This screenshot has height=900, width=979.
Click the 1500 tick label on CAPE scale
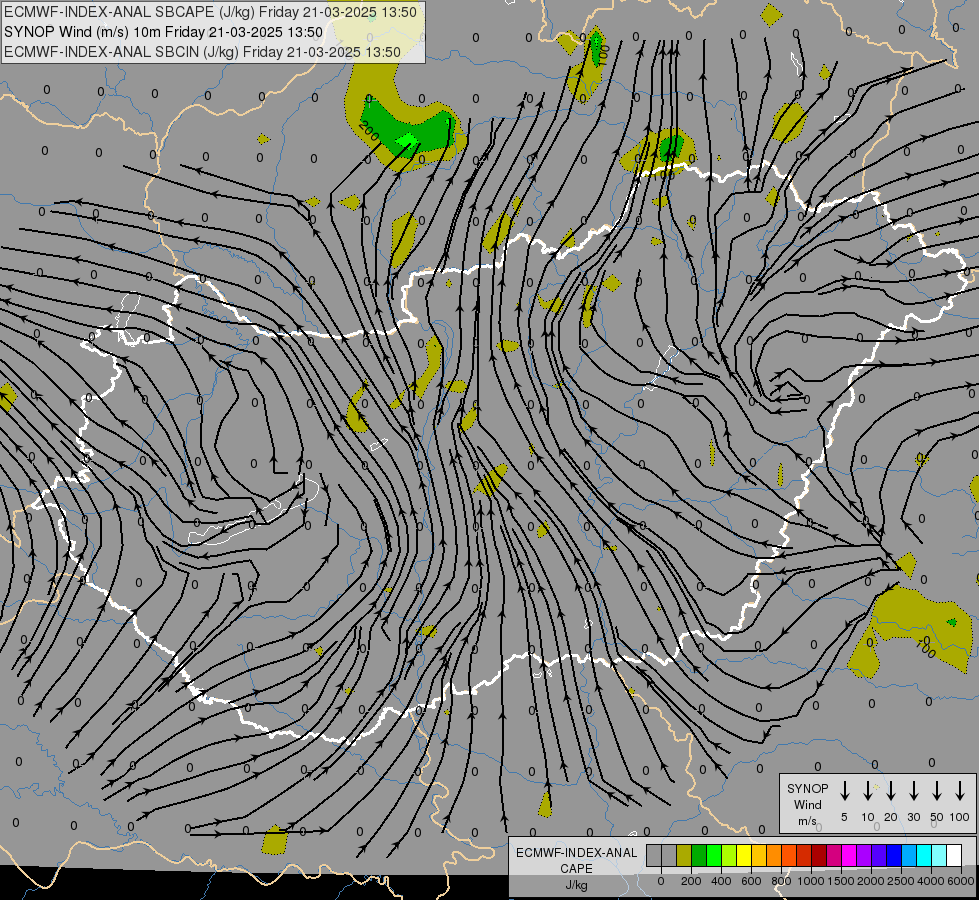pos(841,881)
